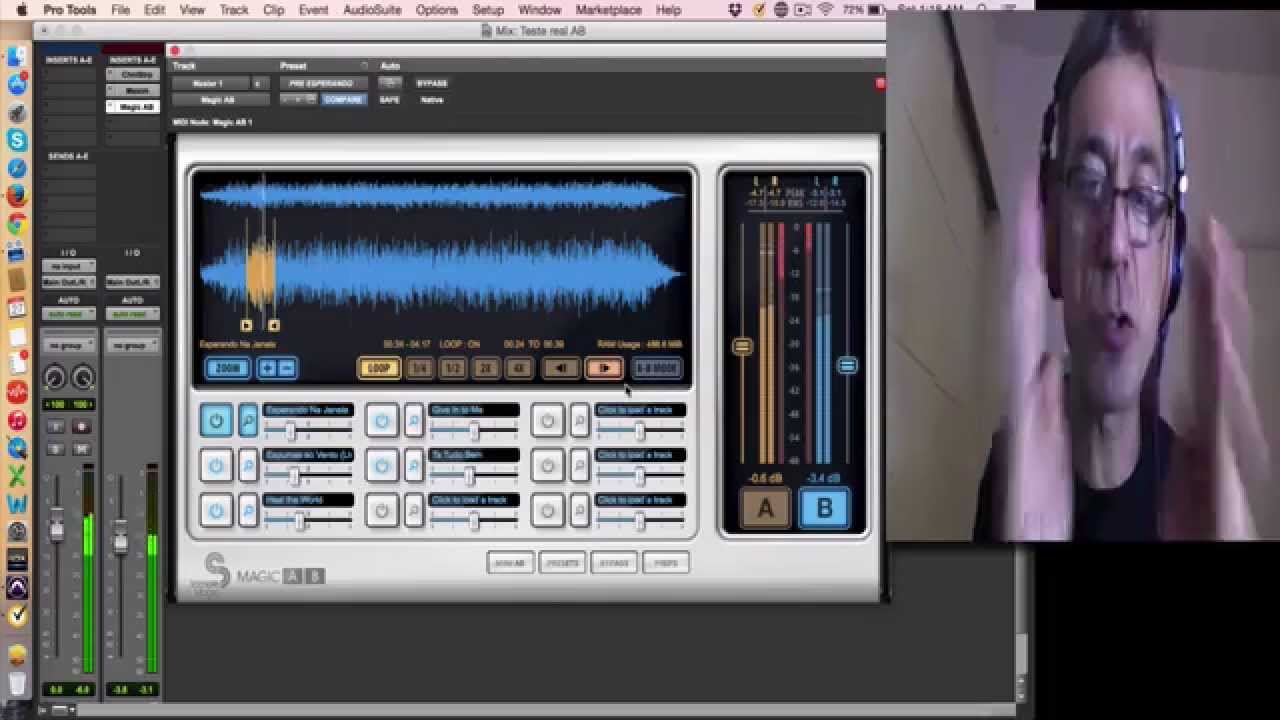Click the waveform zoom-out minus button

click(286, 368)
